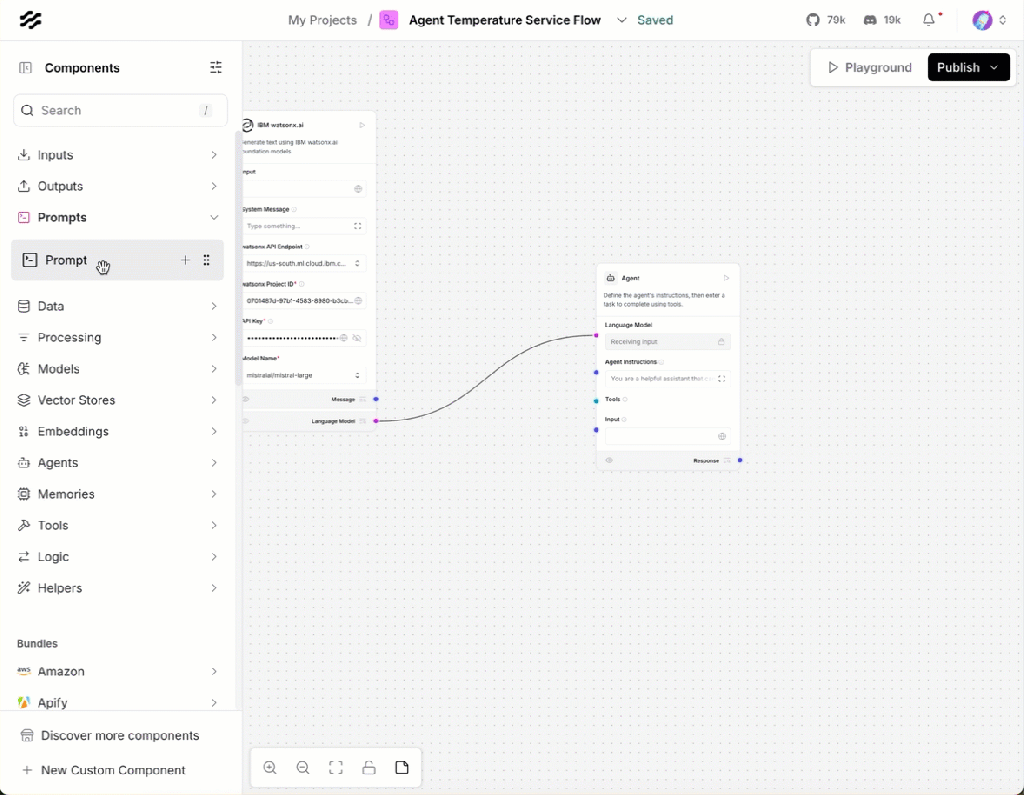1024x795 pixels.
Task: Fit the flow to view
Action: click(336, 767)
